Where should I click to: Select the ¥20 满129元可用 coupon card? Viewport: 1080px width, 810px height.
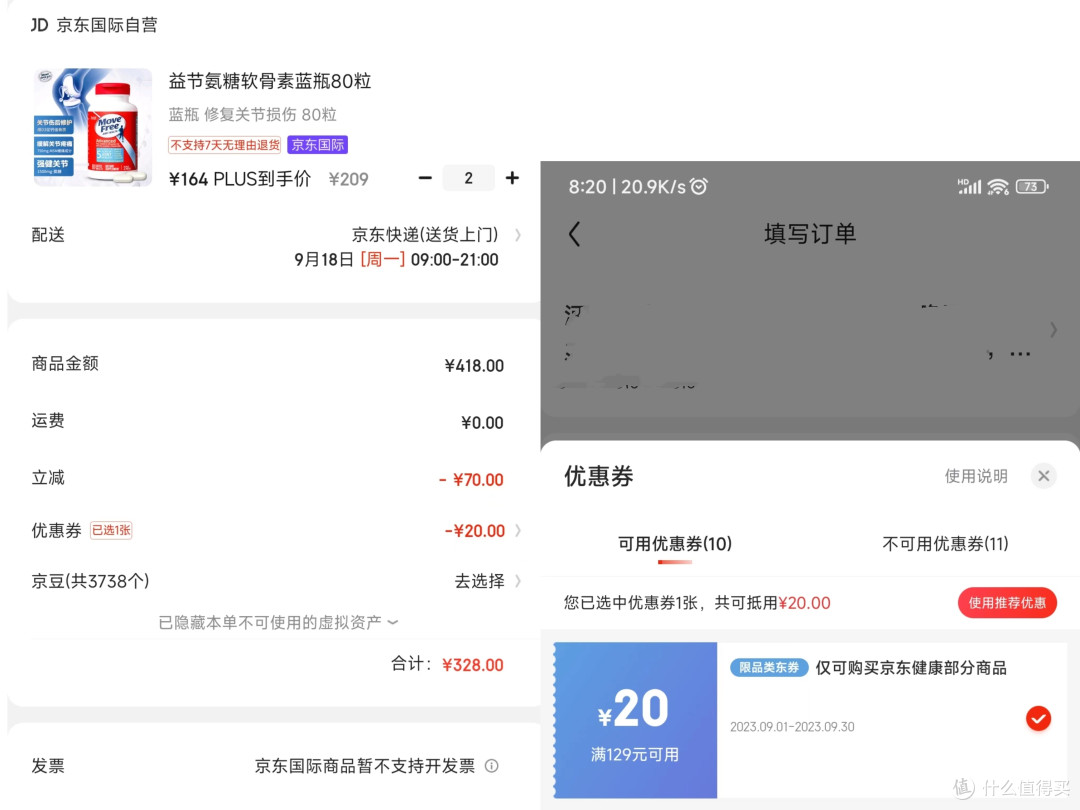[811, 720]
